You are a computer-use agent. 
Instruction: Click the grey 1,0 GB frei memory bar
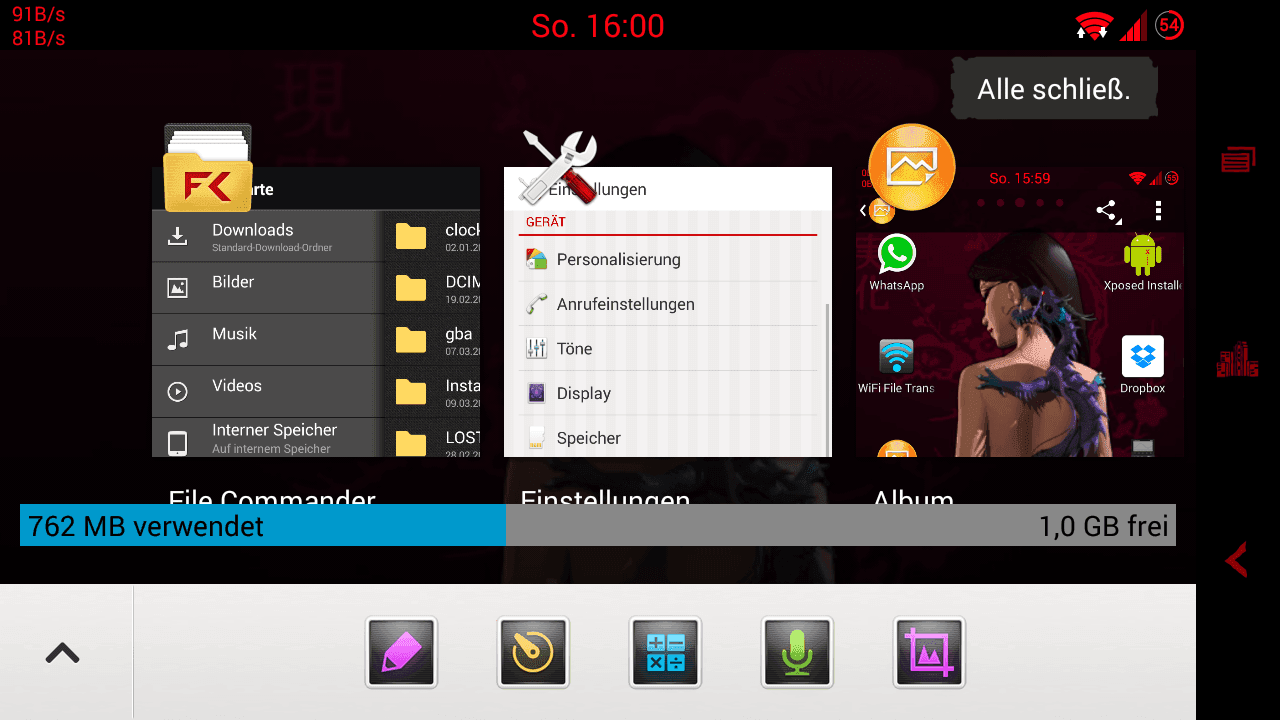tap(841, 525)
